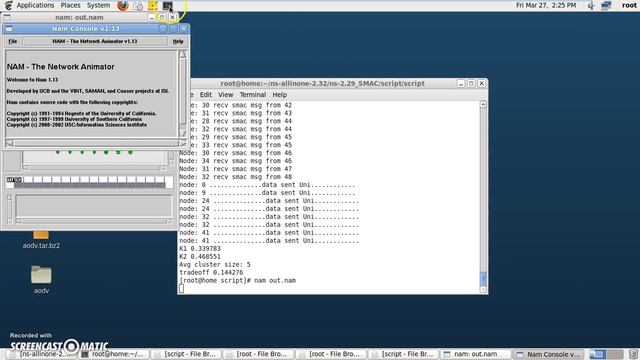The image size is (640, 360).
Task: Click the network status icon in top panel
Action: pos(606,5)
